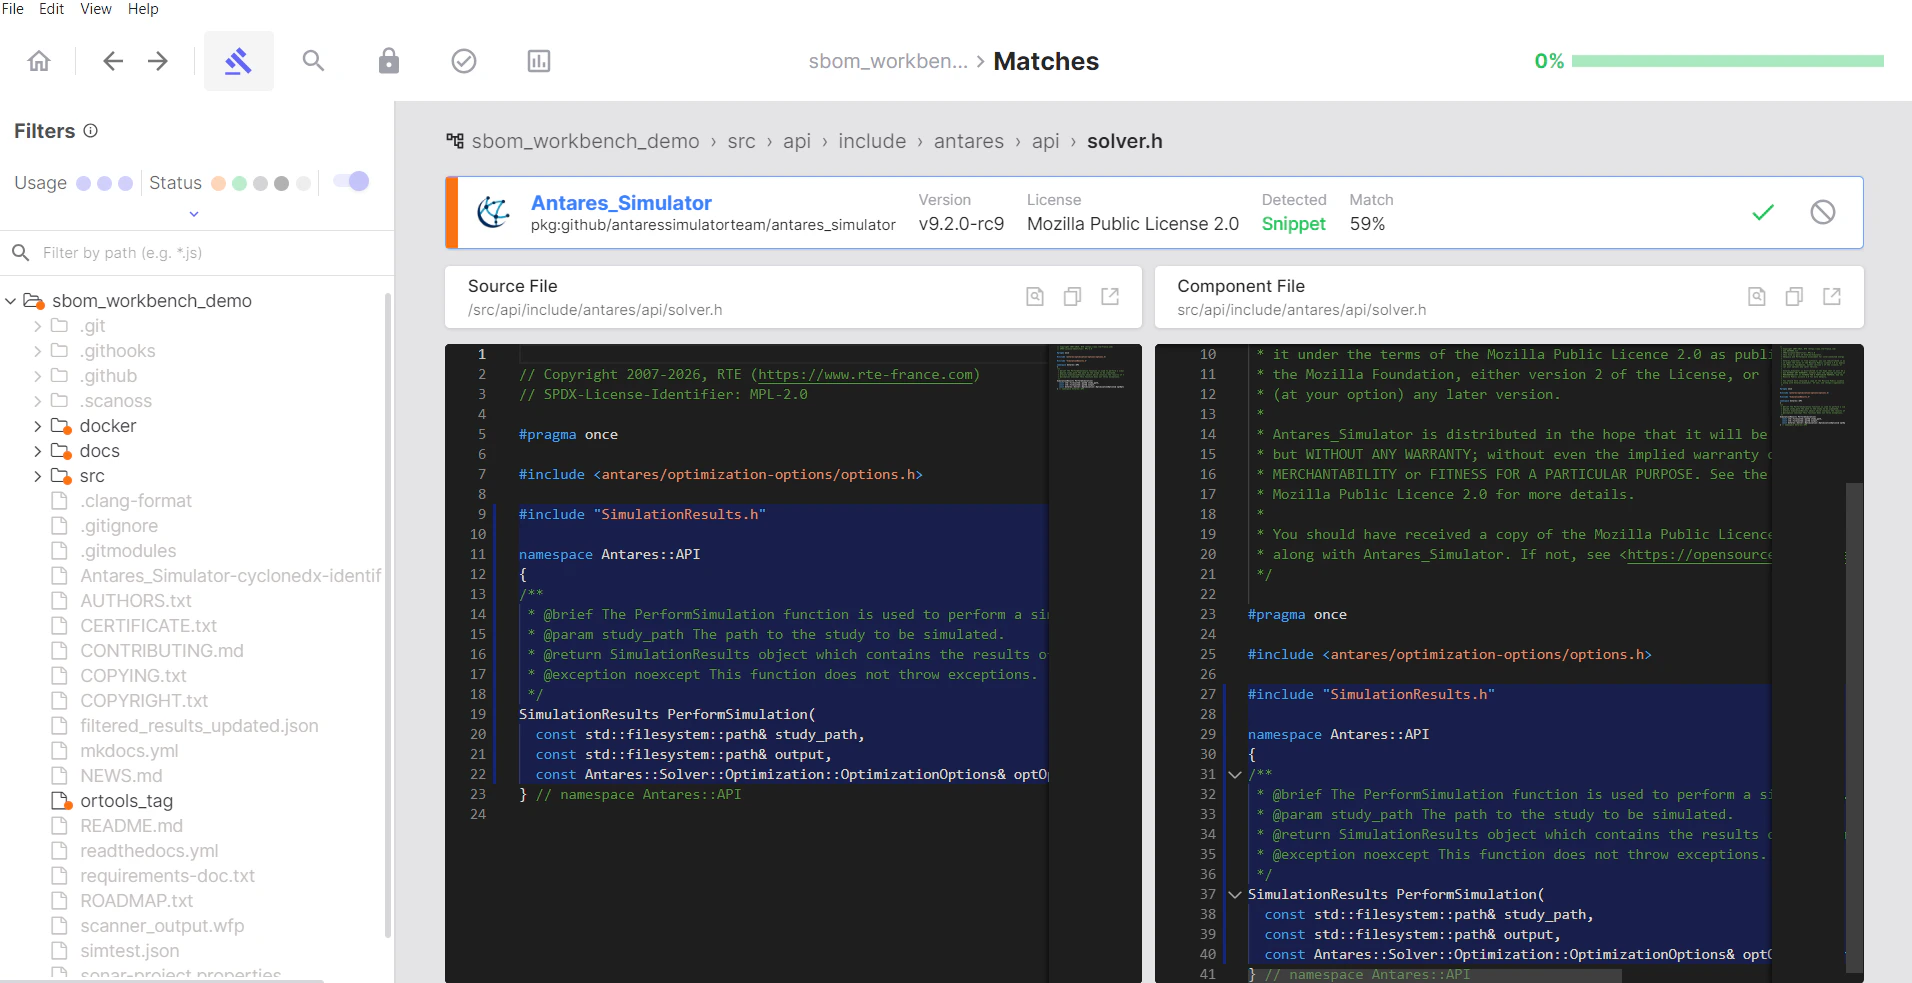The height and width of the screenshot is (983, 1912).
Task: Open the View menu
Action: 95,9
